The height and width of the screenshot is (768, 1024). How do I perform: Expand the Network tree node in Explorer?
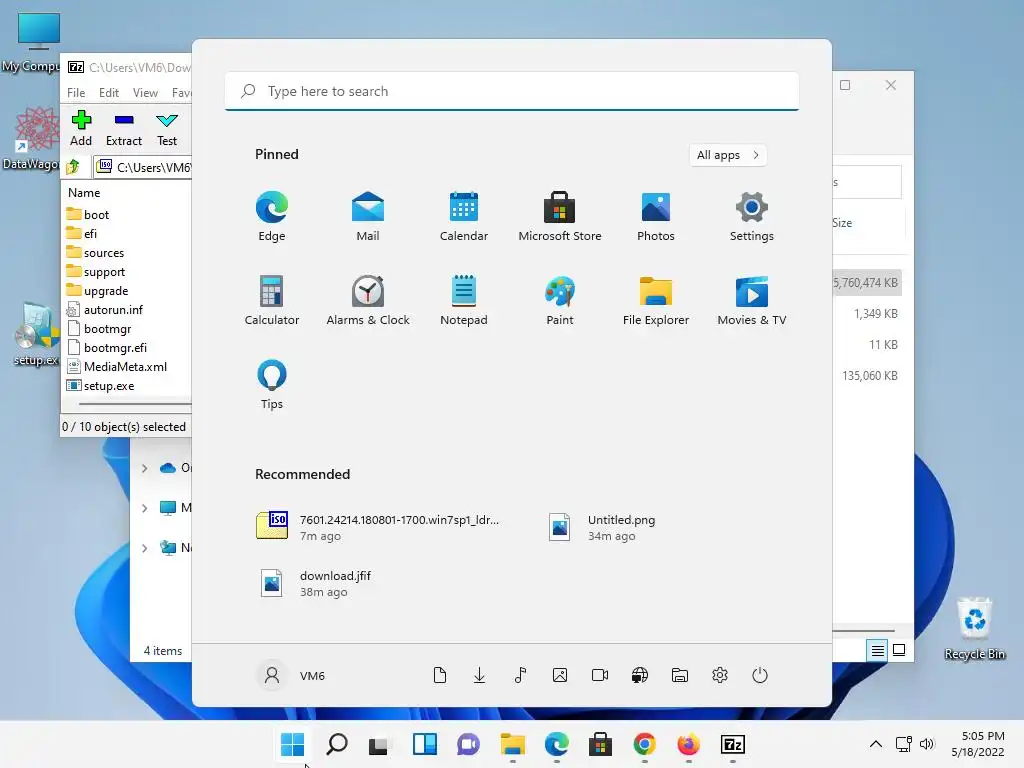[144, 548]
